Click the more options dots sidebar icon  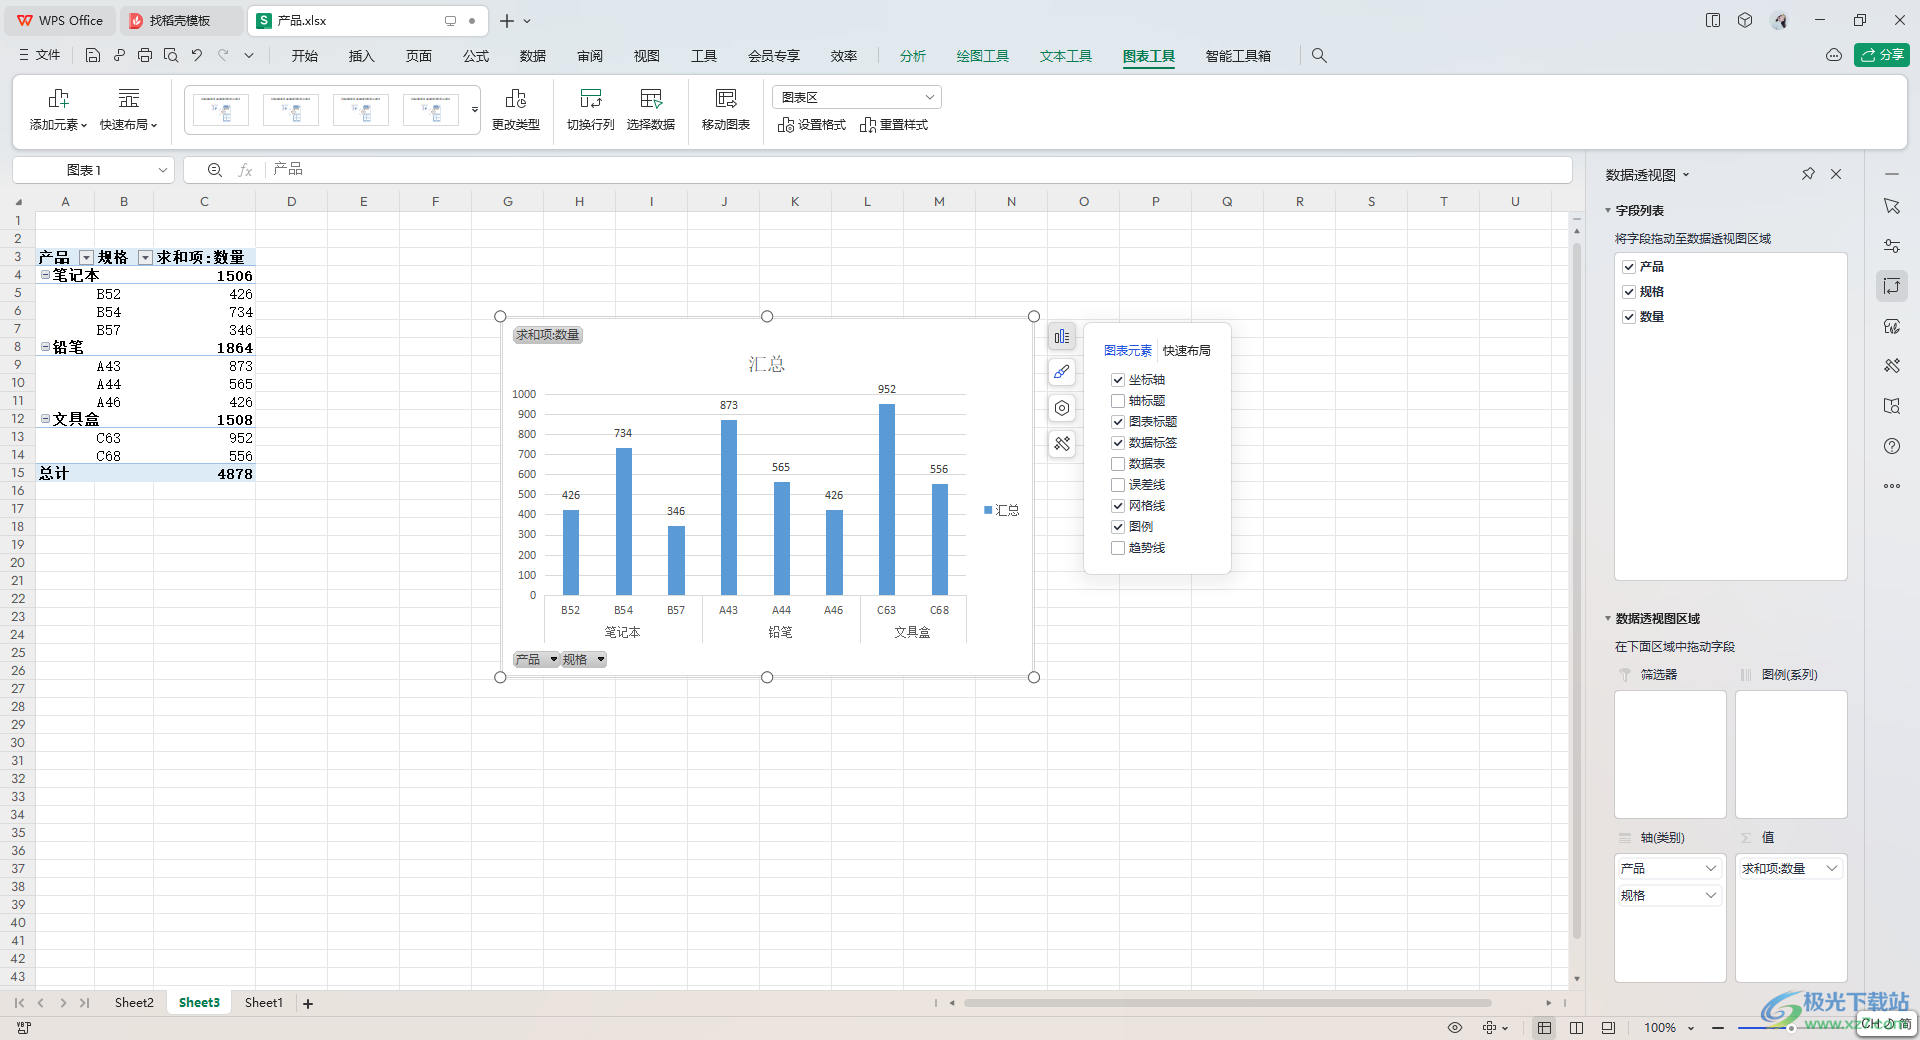[1891, 486]
